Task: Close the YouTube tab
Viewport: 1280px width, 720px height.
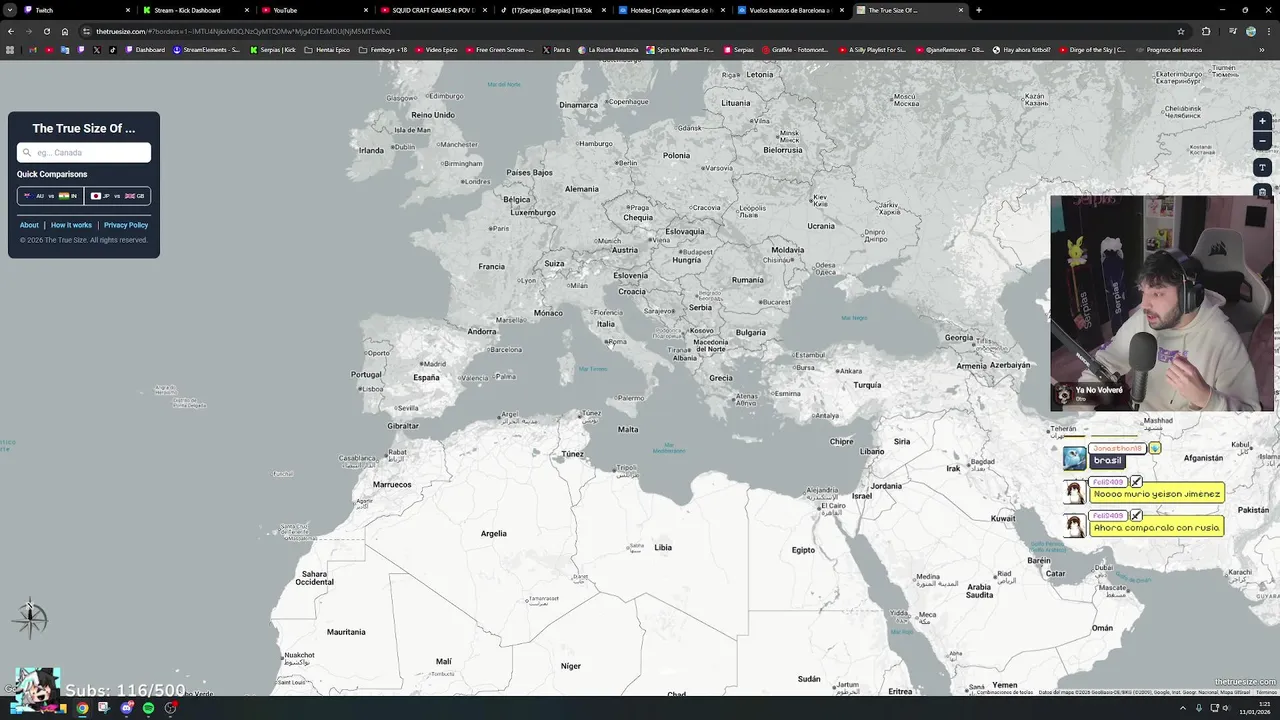Action: (366, 10)
